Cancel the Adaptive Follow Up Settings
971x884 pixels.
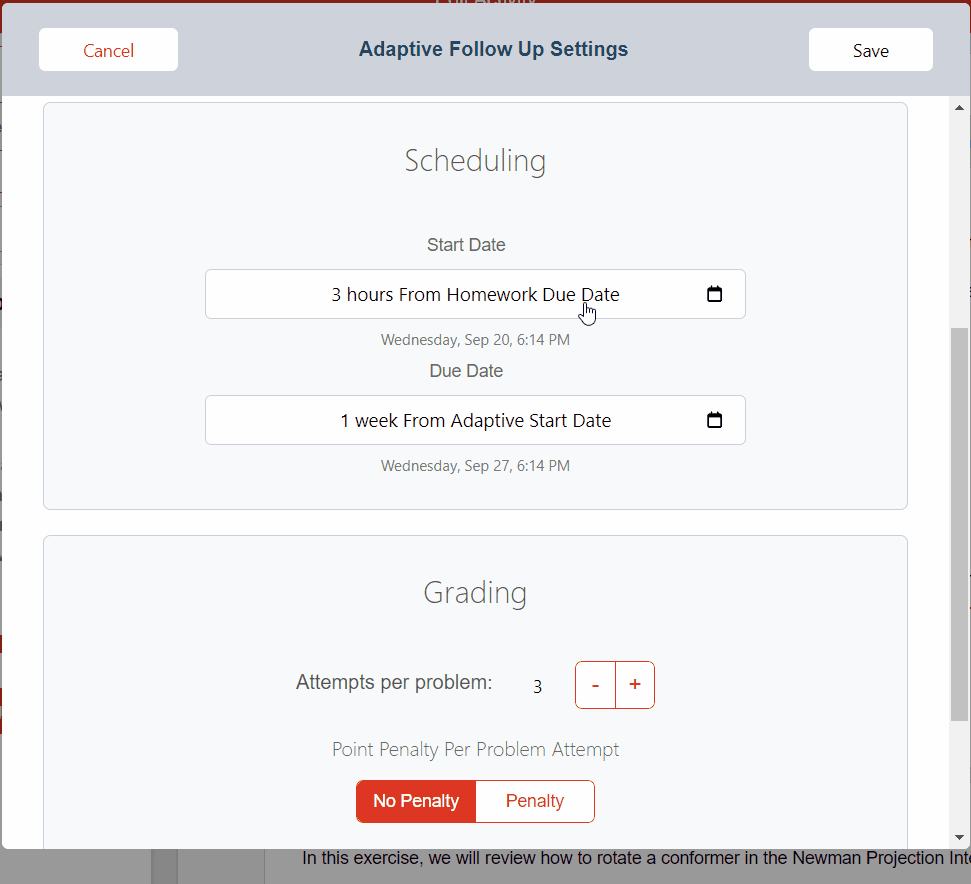[x=108, y=50]
